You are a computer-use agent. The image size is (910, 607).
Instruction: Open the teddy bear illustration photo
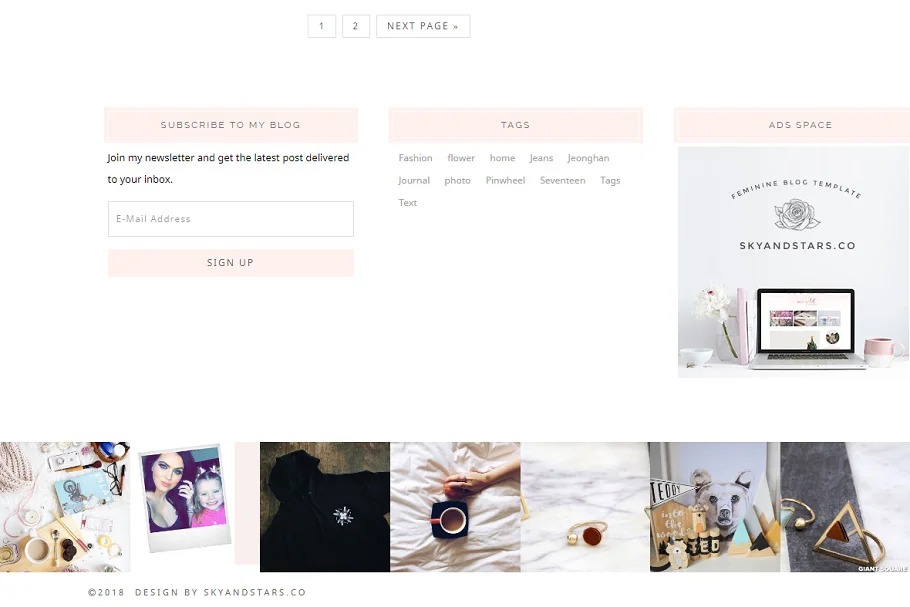point(715,507)
